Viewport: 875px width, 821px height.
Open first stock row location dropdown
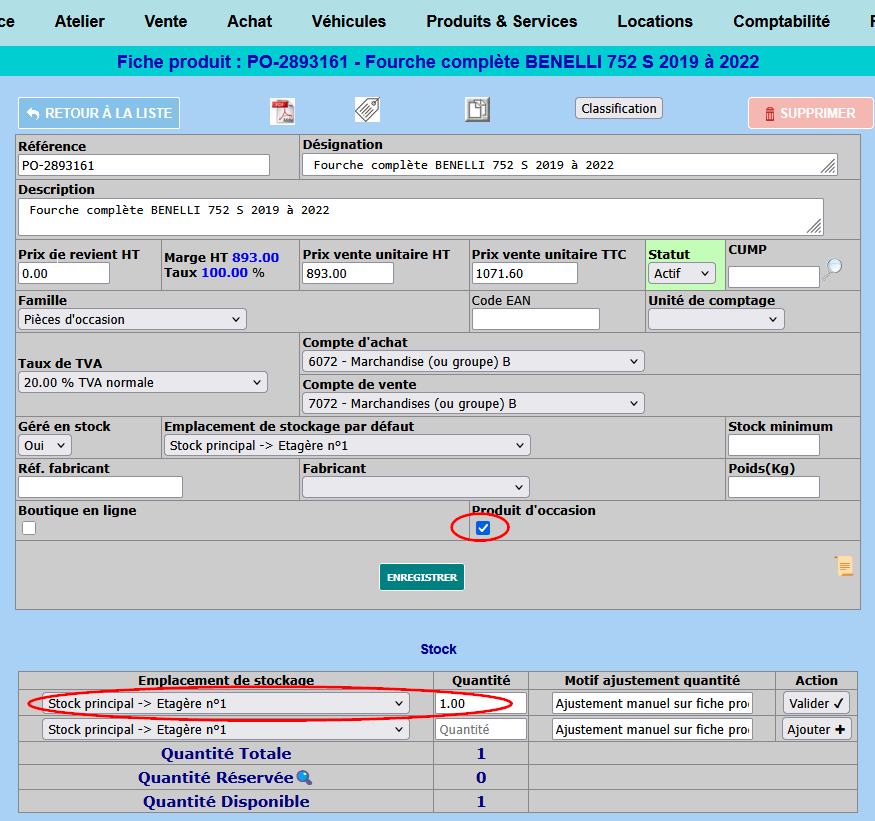coord(226,703)
